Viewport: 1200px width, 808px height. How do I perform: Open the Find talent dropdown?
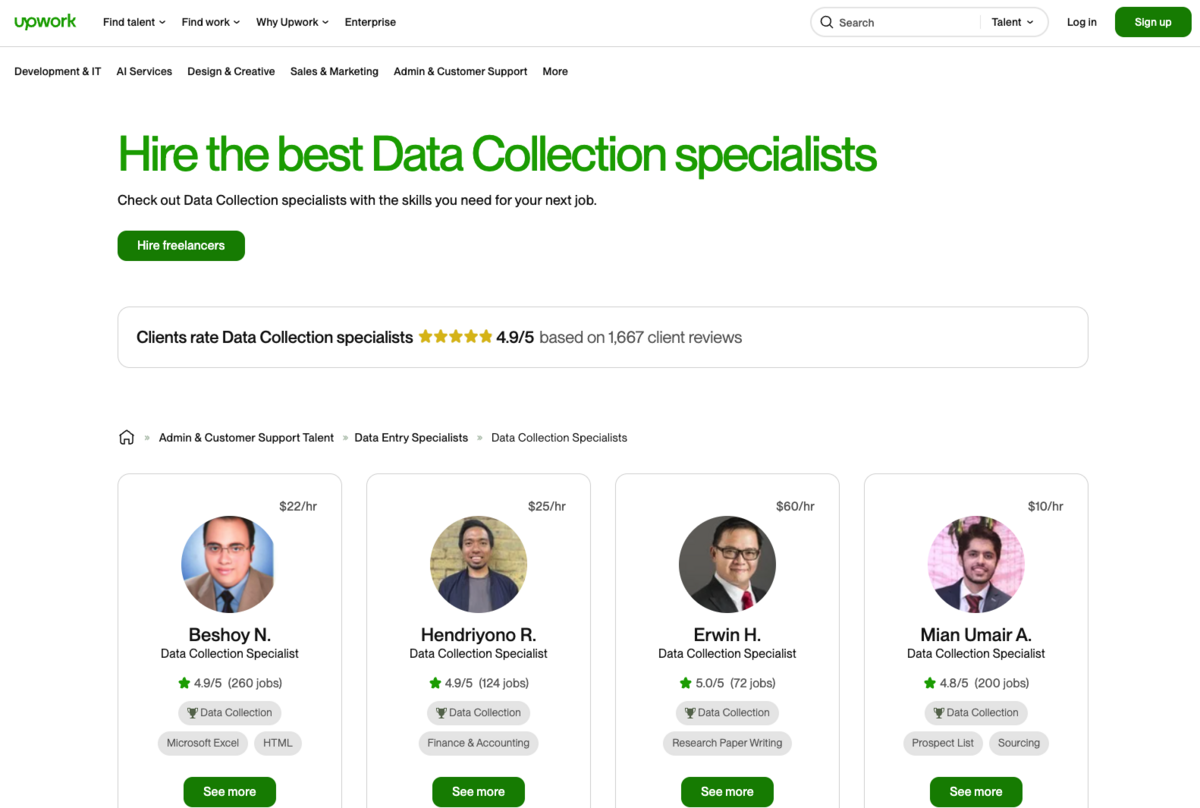pos(133,20)
